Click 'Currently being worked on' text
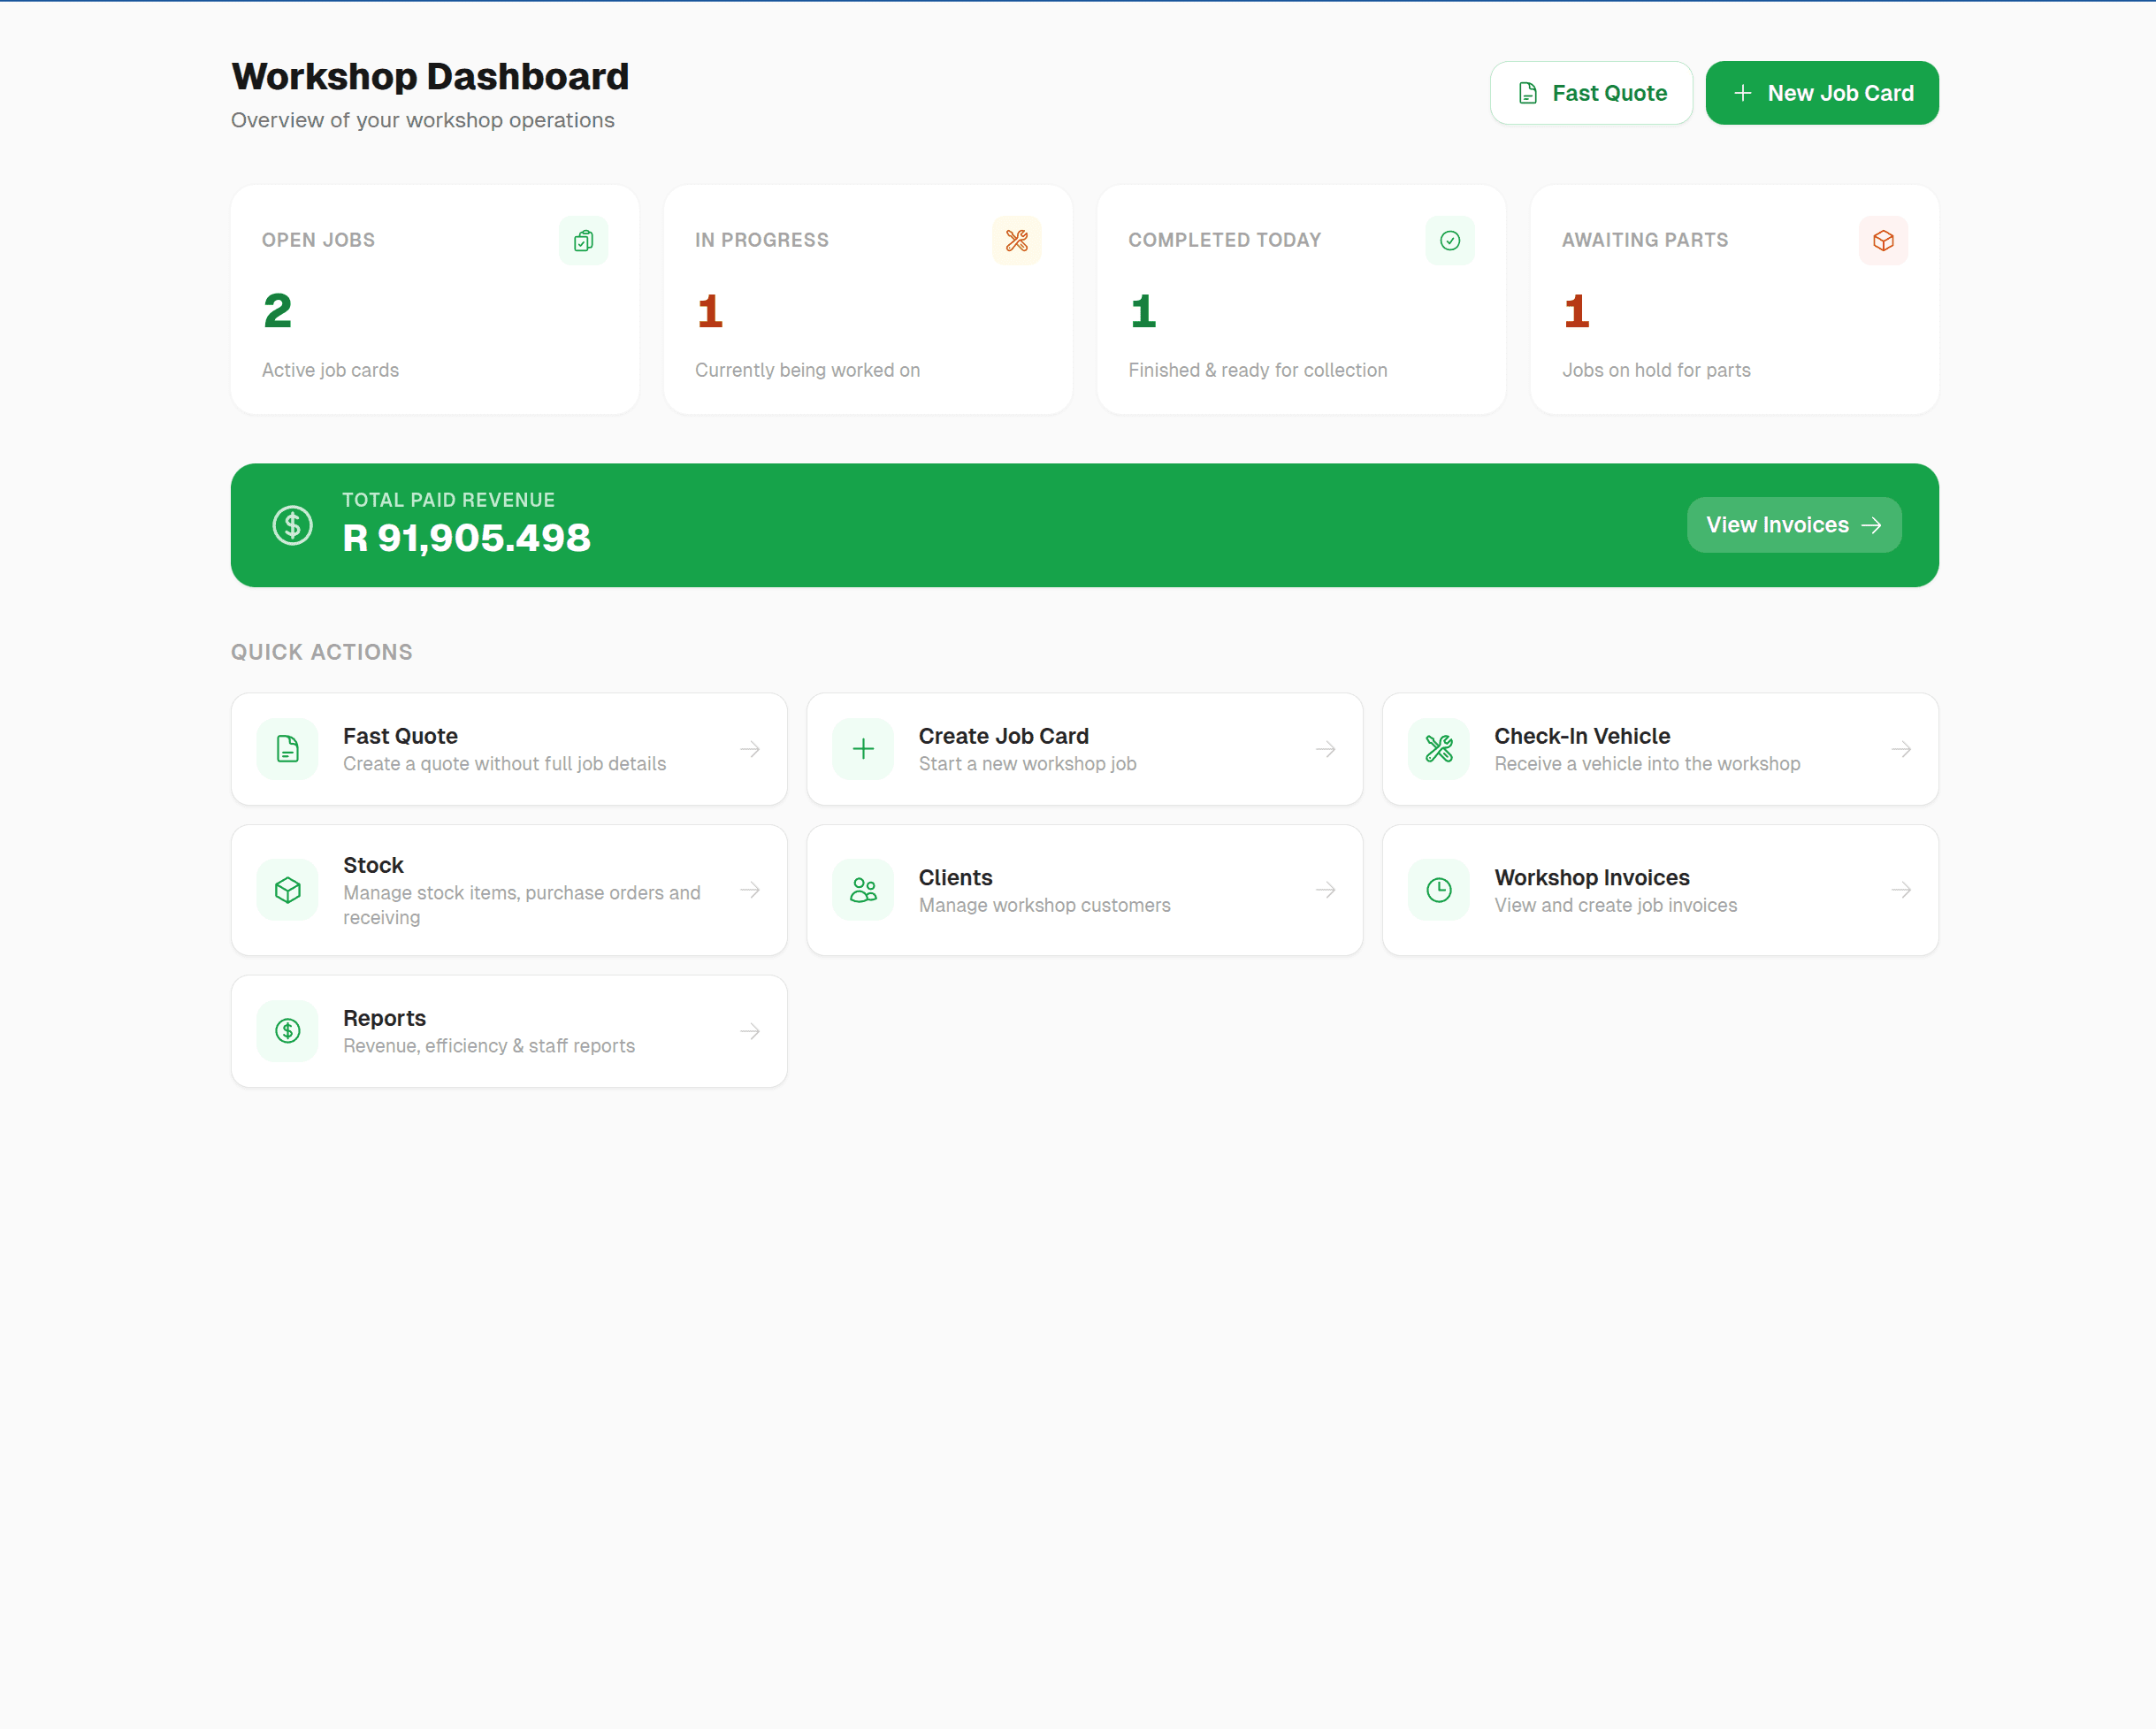The image size is (2156, 1729). [x=807, y=370]
